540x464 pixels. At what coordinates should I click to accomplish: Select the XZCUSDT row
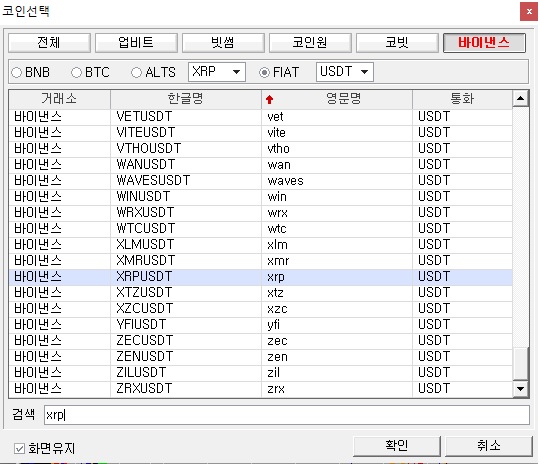[261, 309]
